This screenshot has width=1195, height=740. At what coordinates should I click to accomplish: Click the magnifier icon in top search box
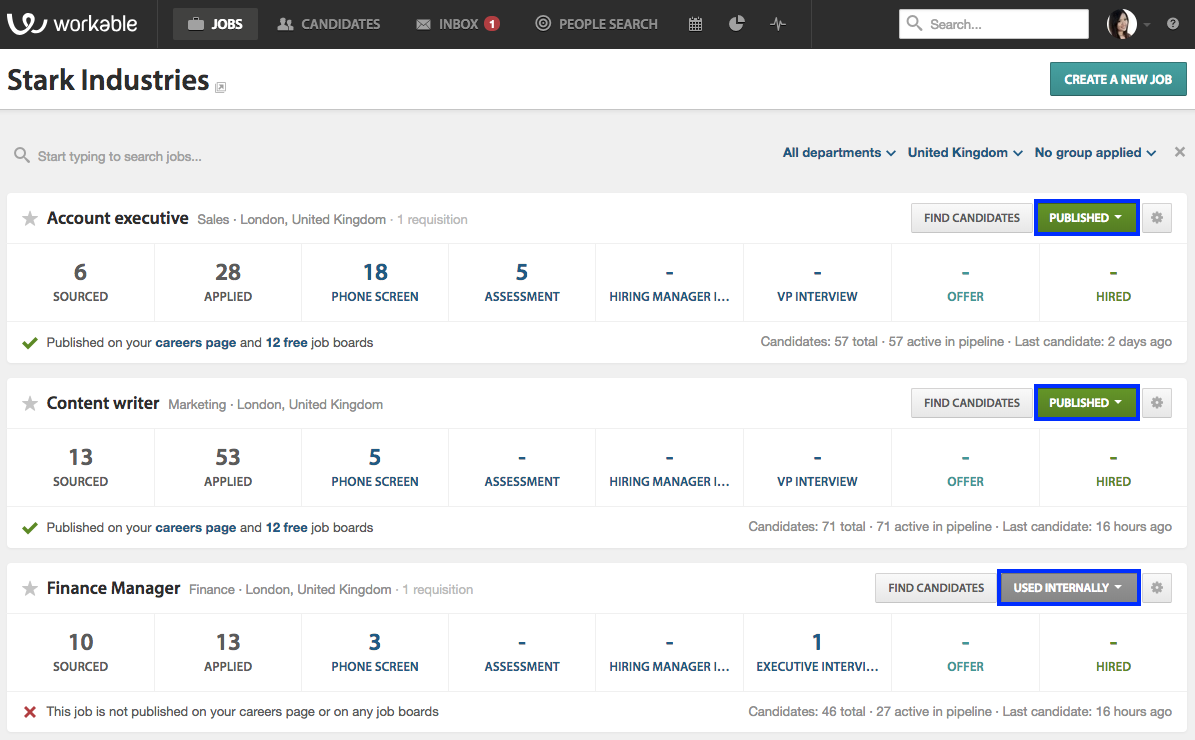point(914,24)
